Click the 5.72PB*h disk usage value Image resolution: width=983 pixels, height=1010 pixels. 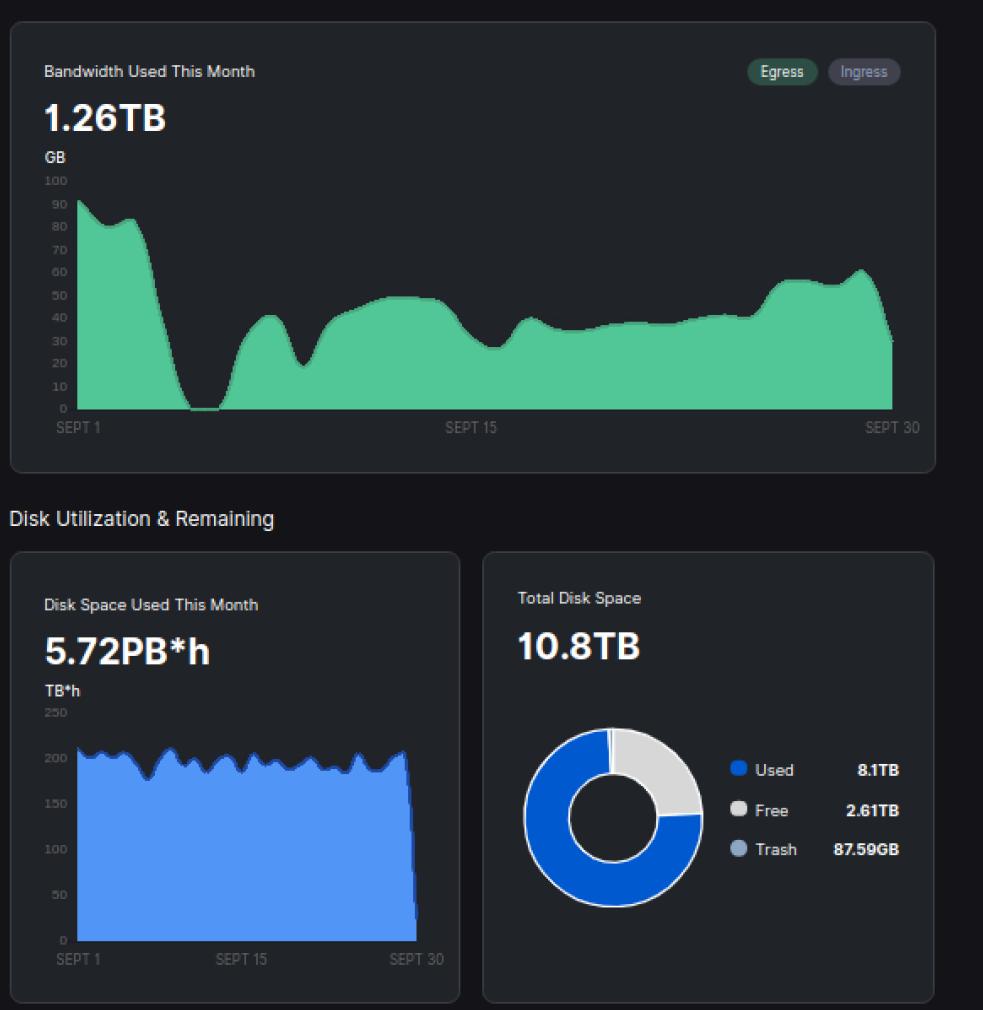pyautogui.click(x=127, y=651)
